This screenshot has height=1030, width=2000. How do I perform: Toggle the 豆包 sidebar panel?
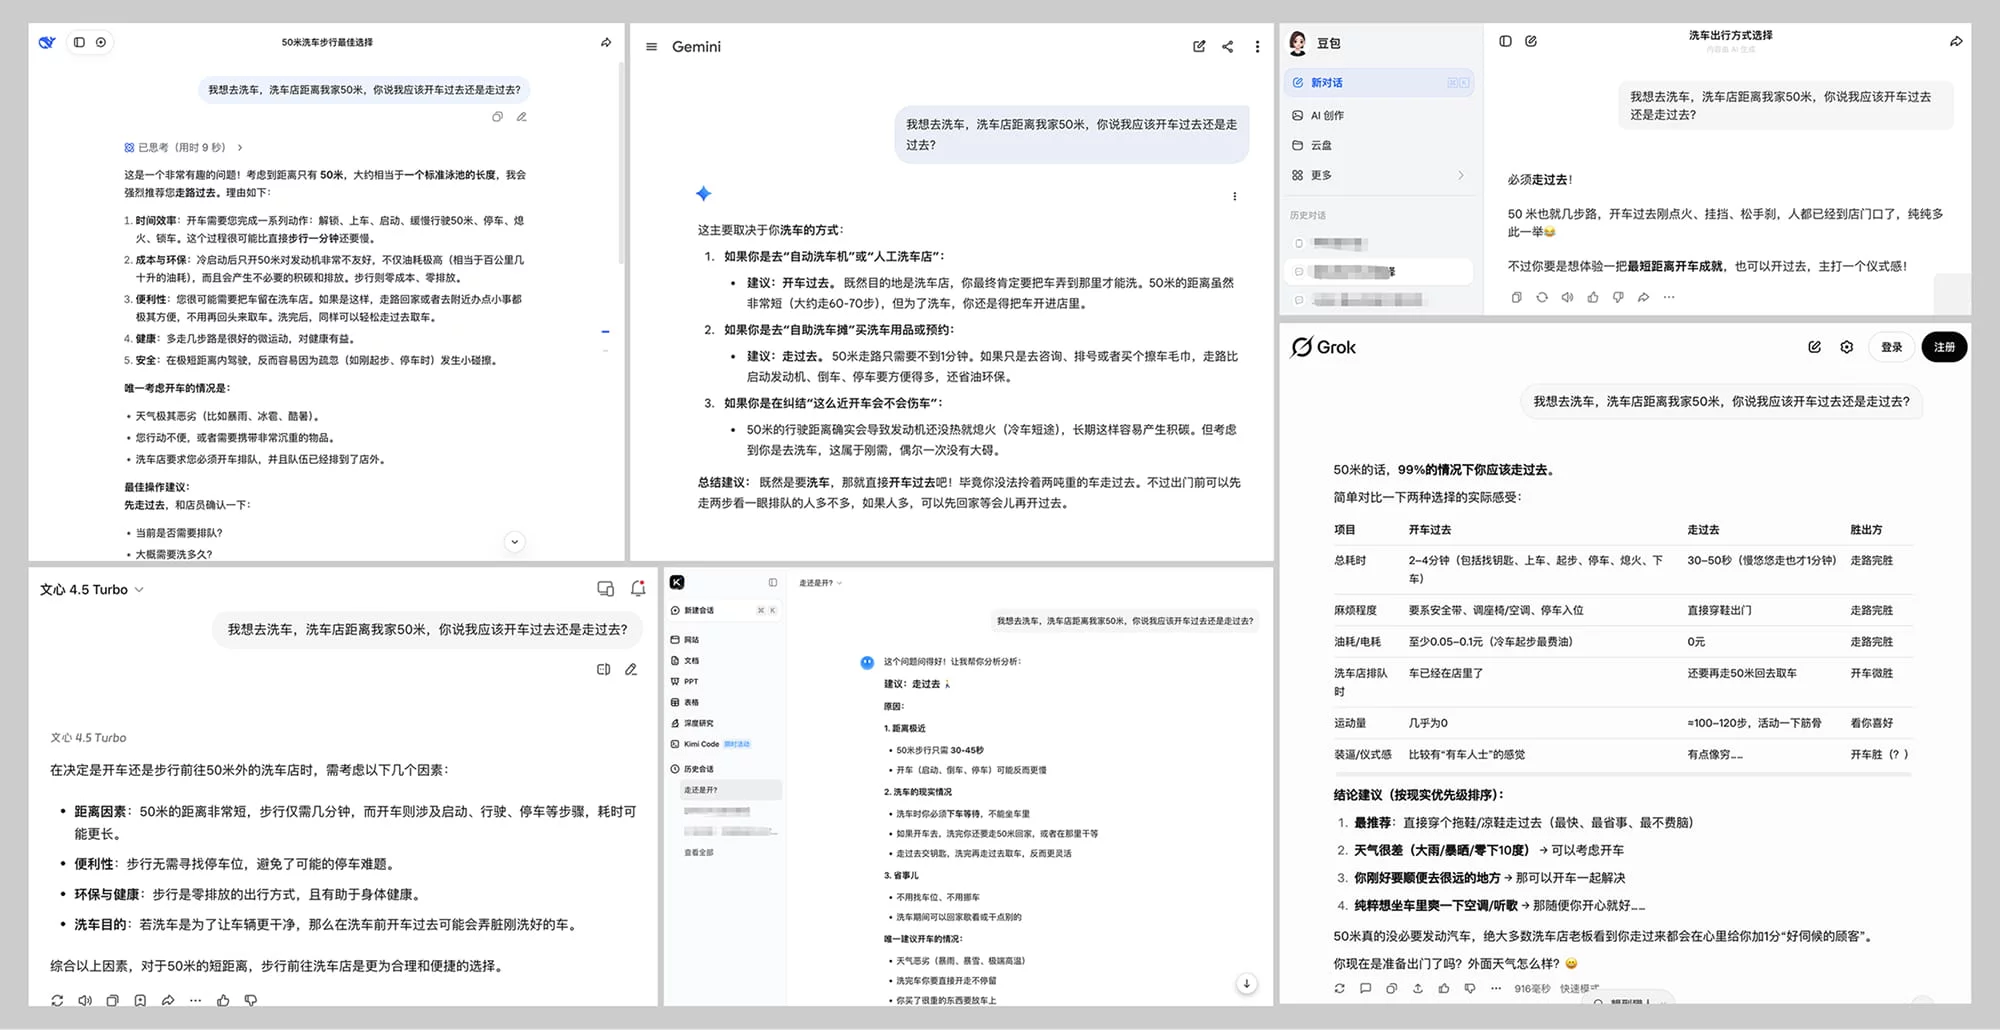pyautogui.click(x=1505, y=41)
